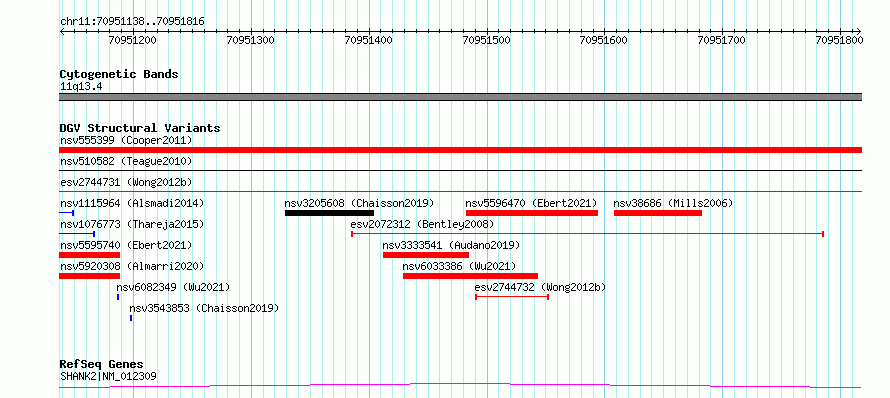Click the nsv555399 (Cooper2011) variant label
Screen dimensions: 890x398
coord(126,140)
